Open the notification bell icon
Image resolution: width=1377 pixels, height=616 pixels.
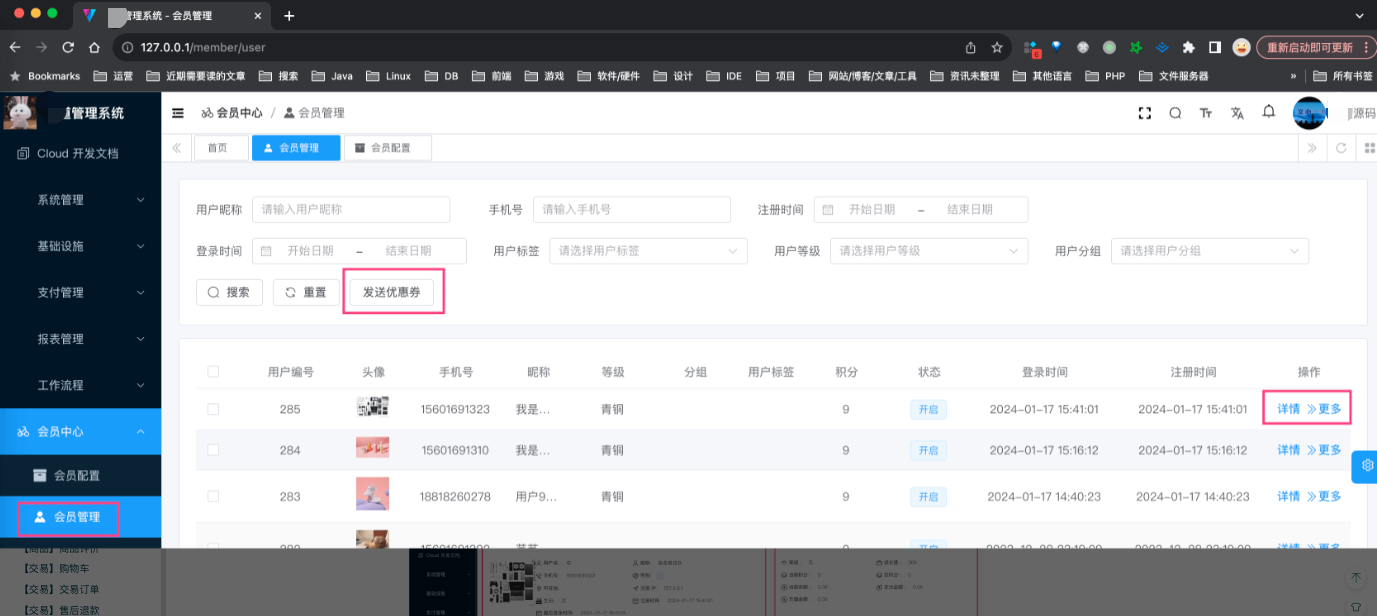coord(1268,112)
